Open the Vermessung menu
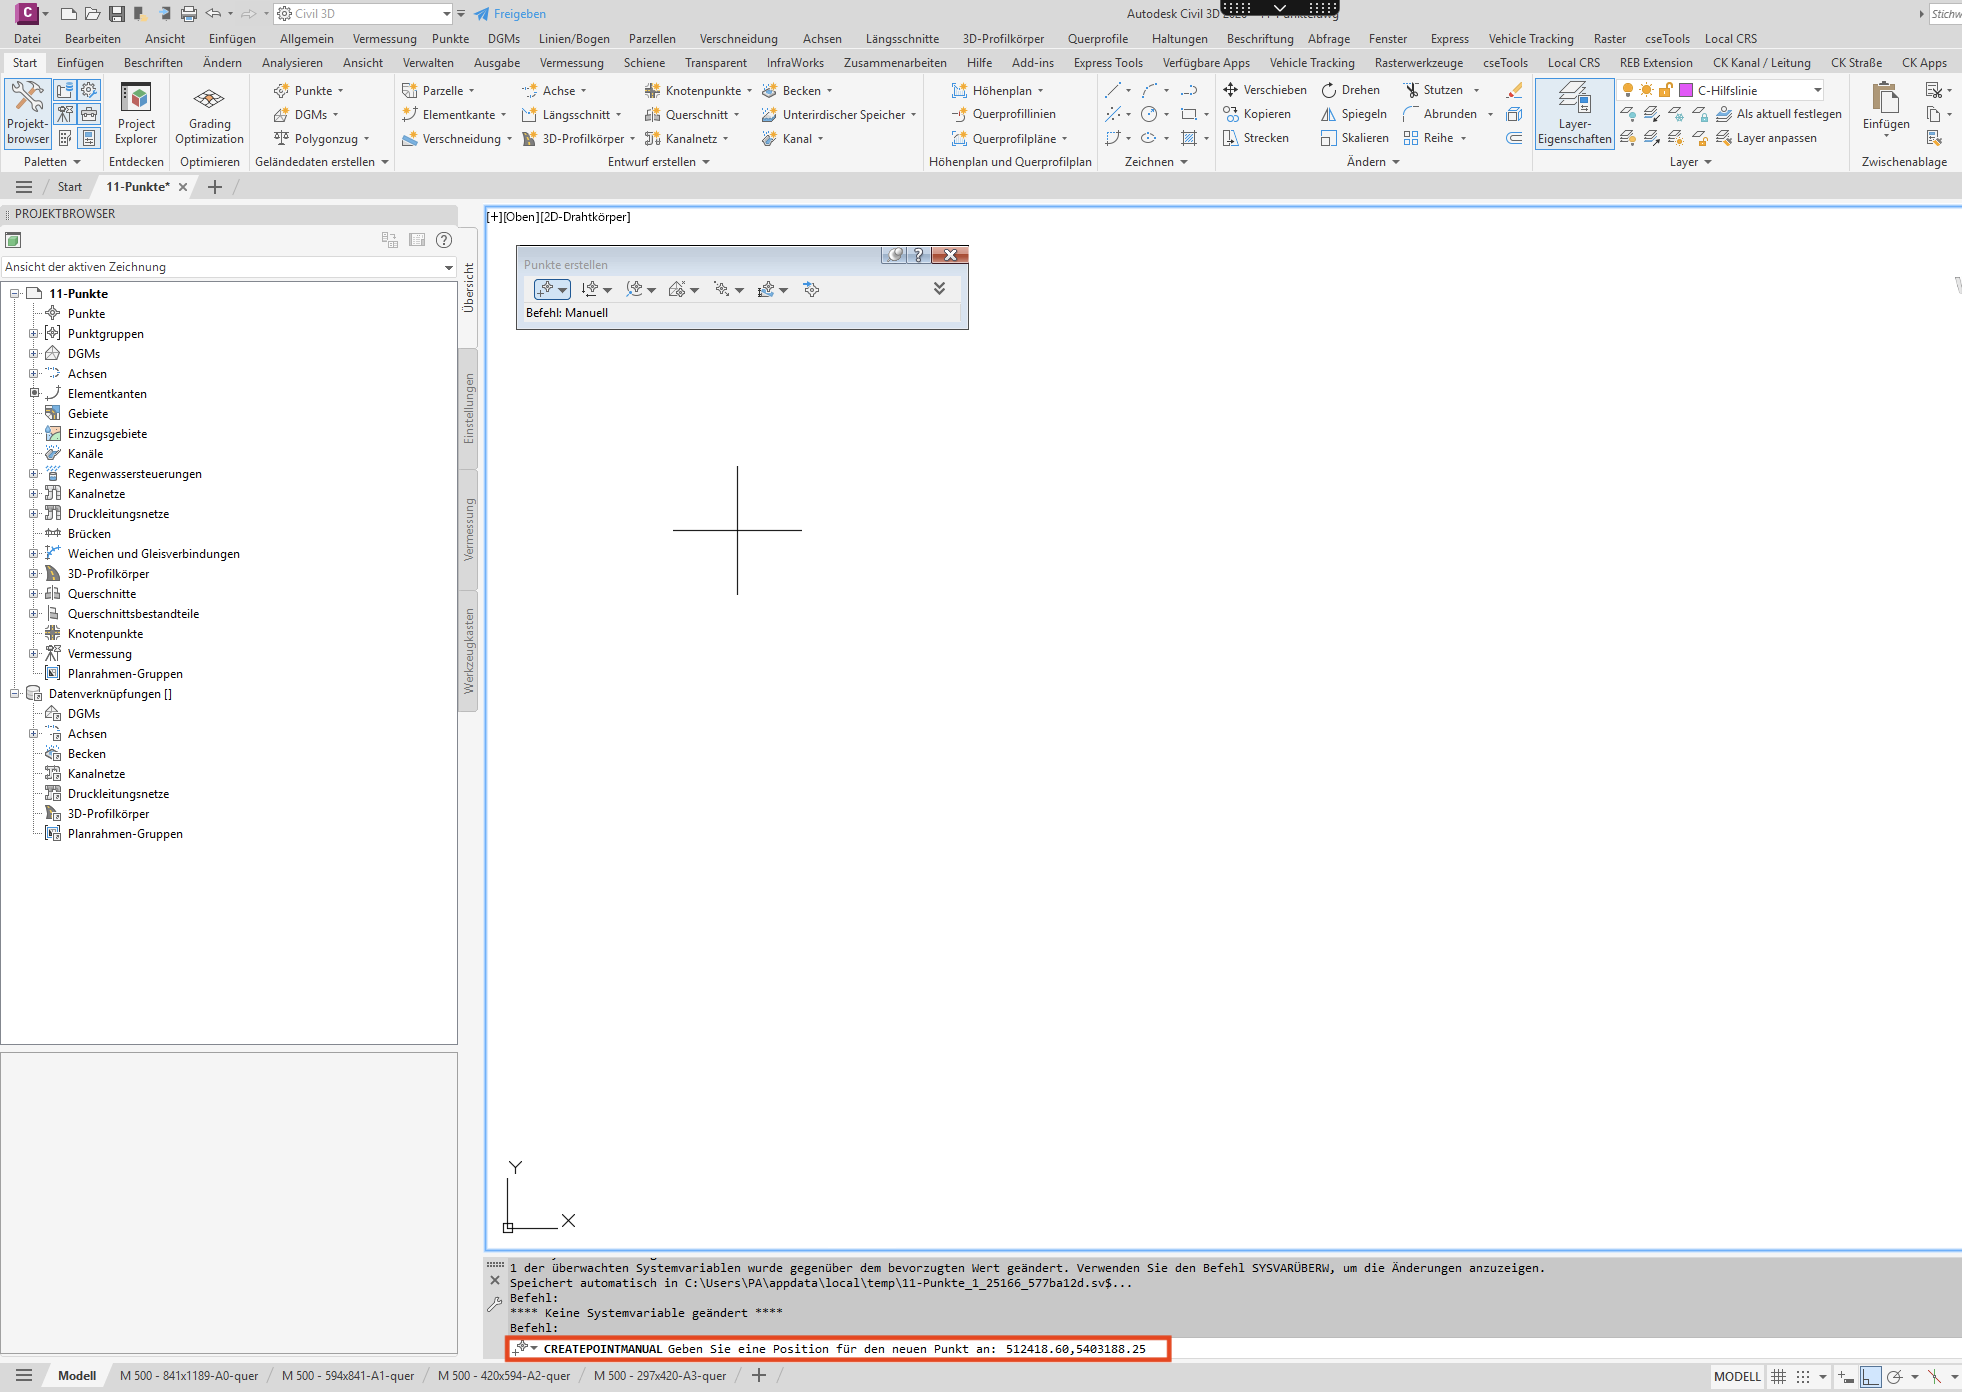Viewport: 1962px width, 1392px height. pyautogui.click(x=384, y=39)
